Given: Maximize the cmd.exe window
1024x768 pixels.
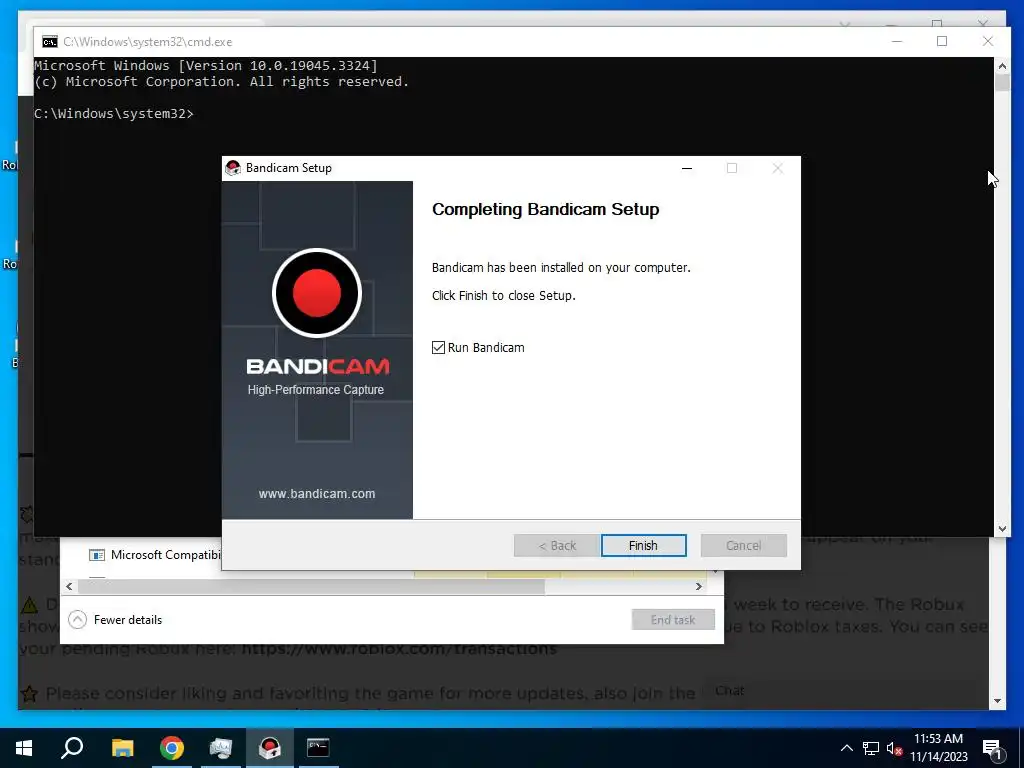Looking at the screenshot, I should pos(942,41).
